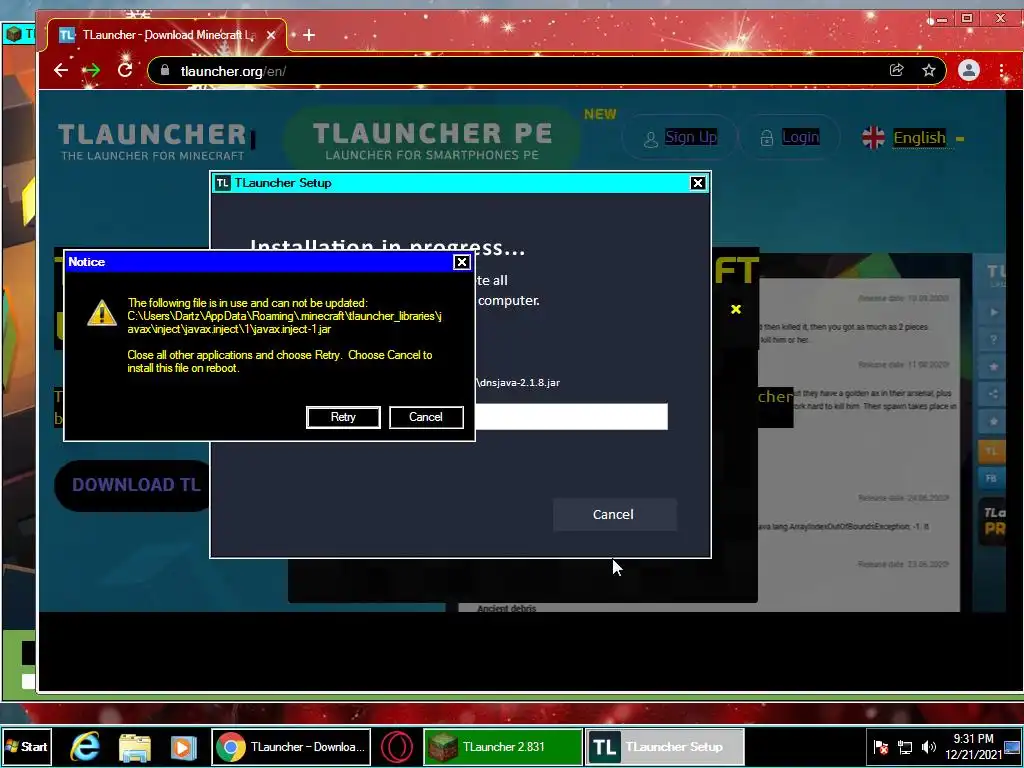Open the Windows Start menu
The image size is (1024, 768).
26,746
